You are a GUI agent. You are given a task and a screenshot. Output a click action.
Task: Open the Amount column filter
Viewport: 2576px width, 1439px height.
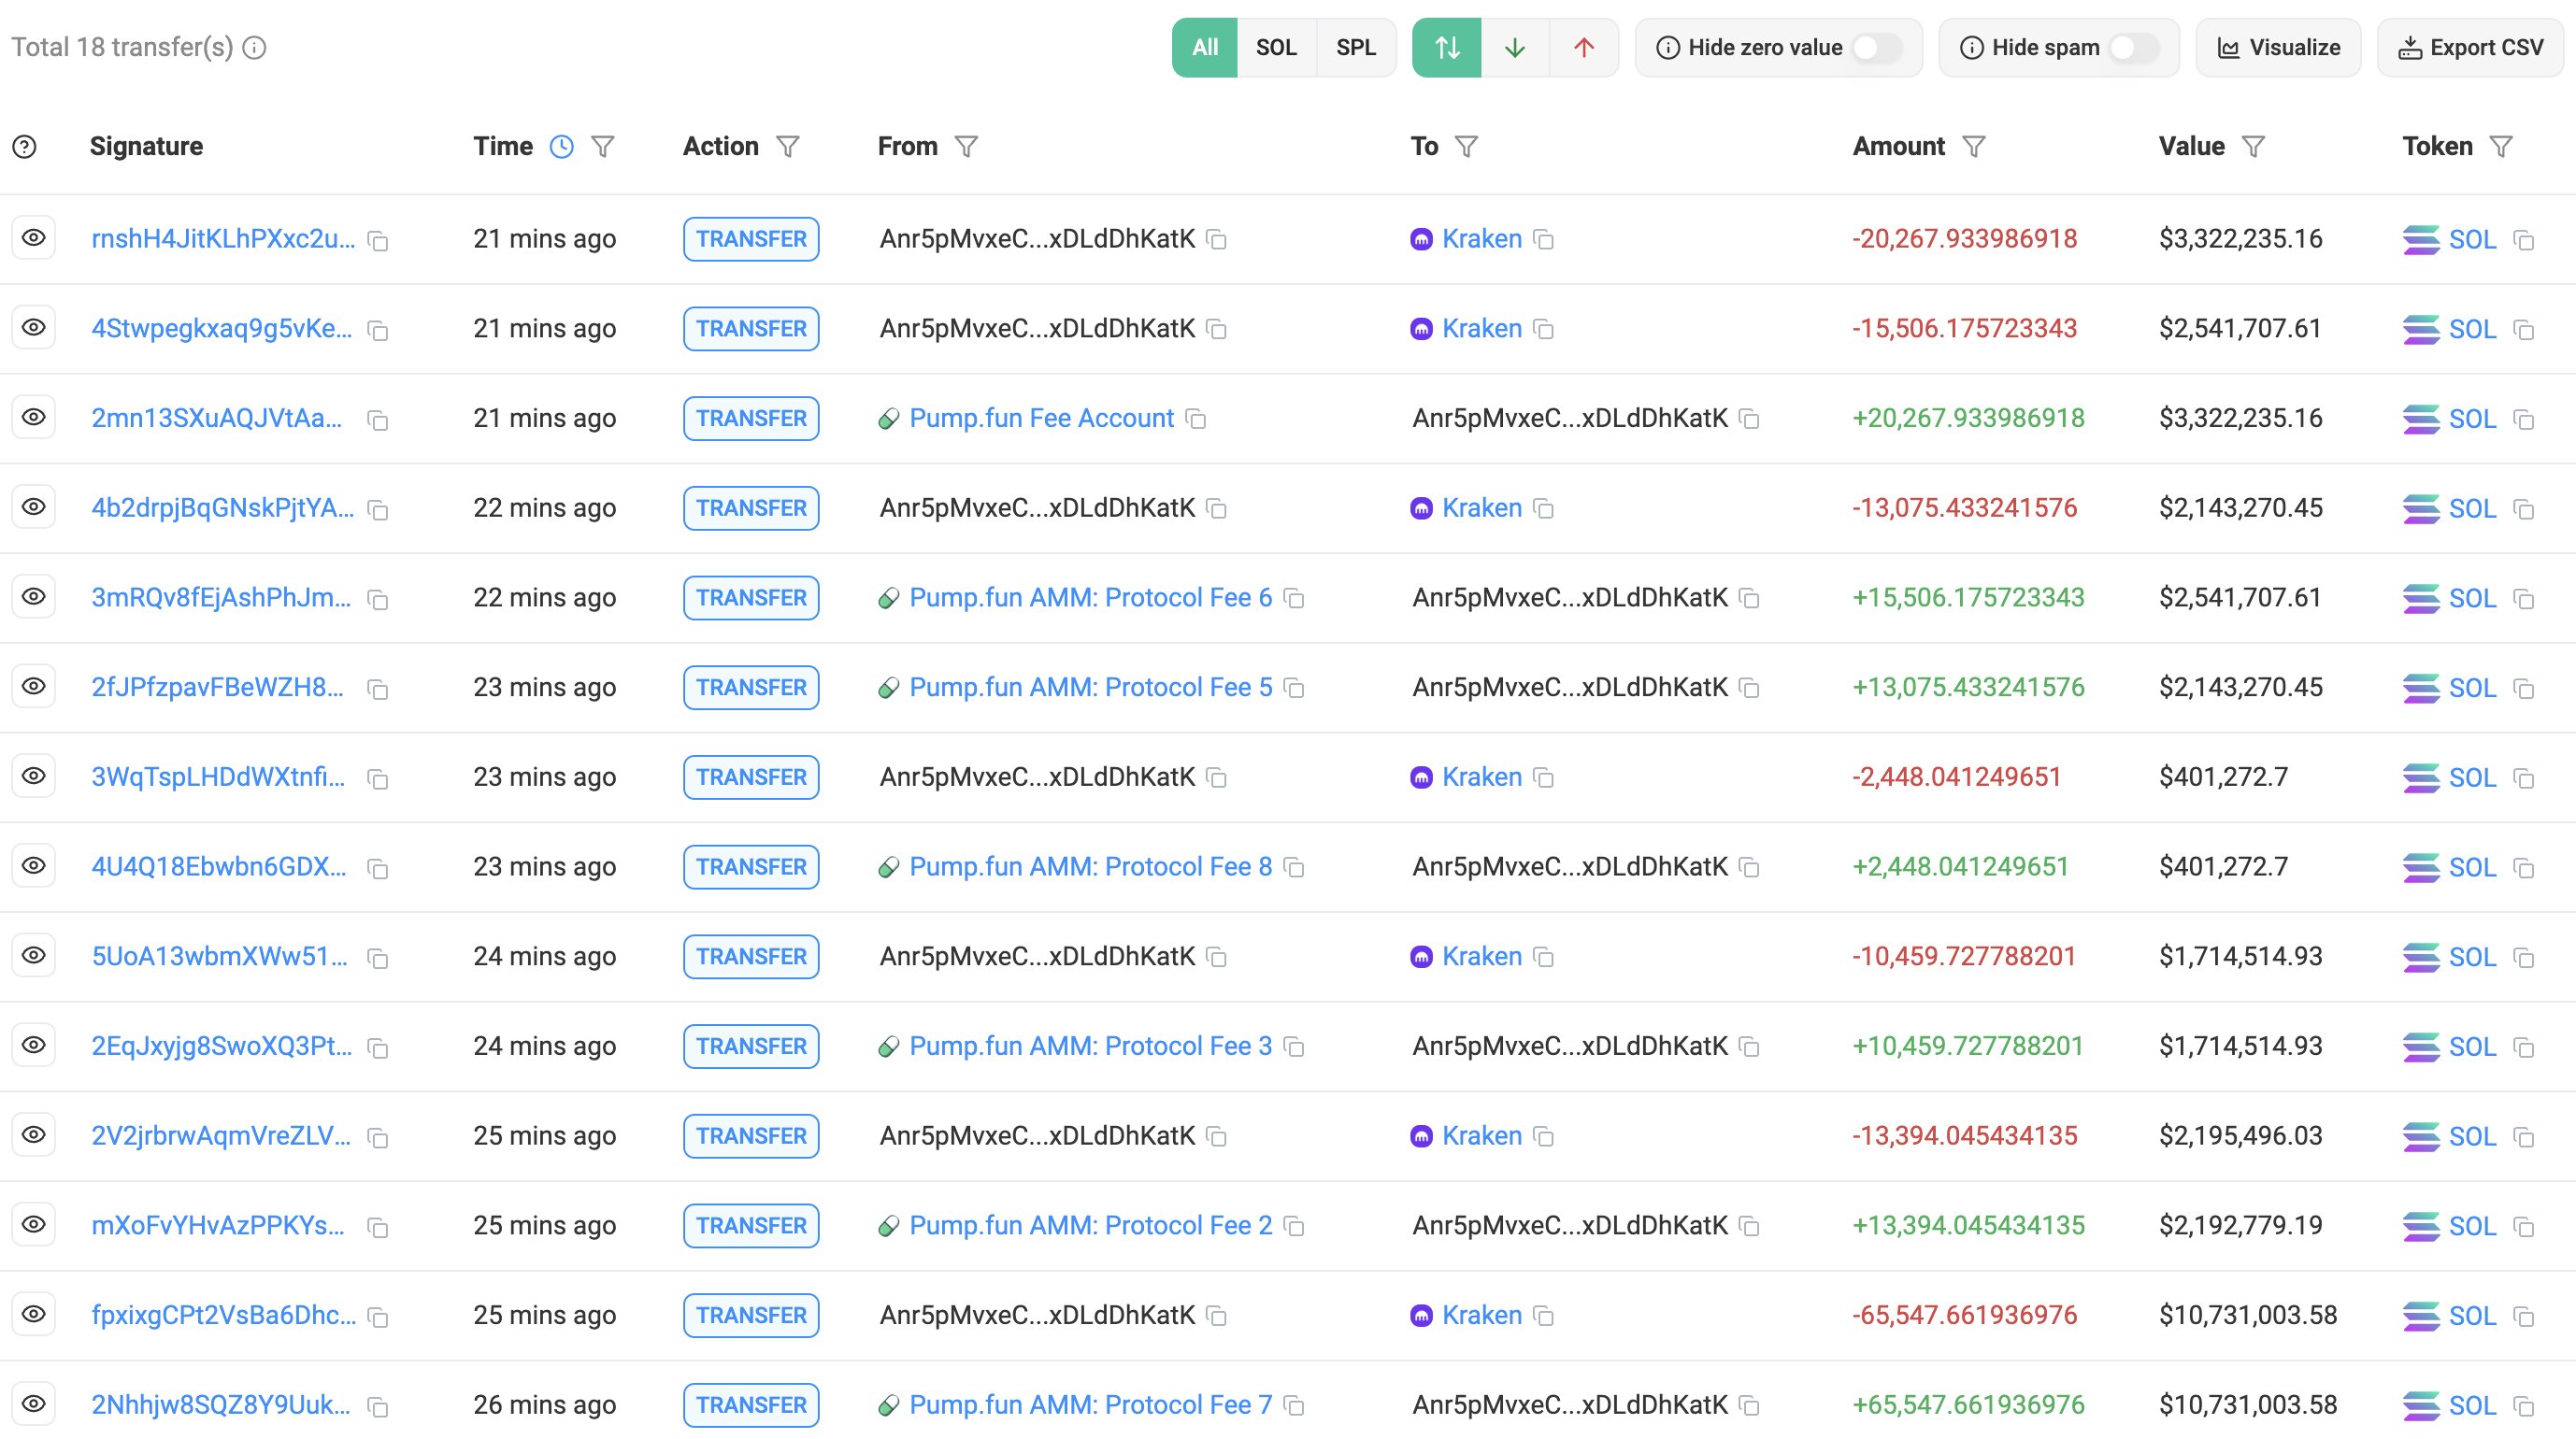click(1973, 147)
